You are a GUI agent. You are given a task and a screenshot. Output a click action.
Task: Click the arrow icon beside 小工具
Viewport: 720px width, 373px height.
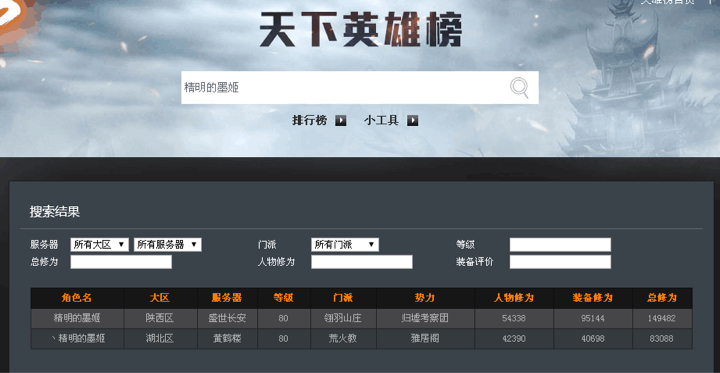412,121
